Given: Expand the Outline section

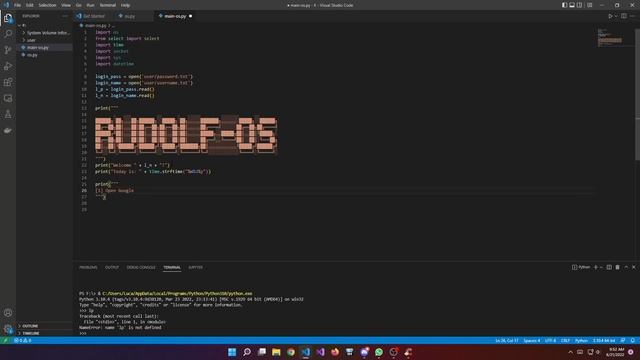Looking at the screenshot, I should pyautogui.click(x=45, y=326).
